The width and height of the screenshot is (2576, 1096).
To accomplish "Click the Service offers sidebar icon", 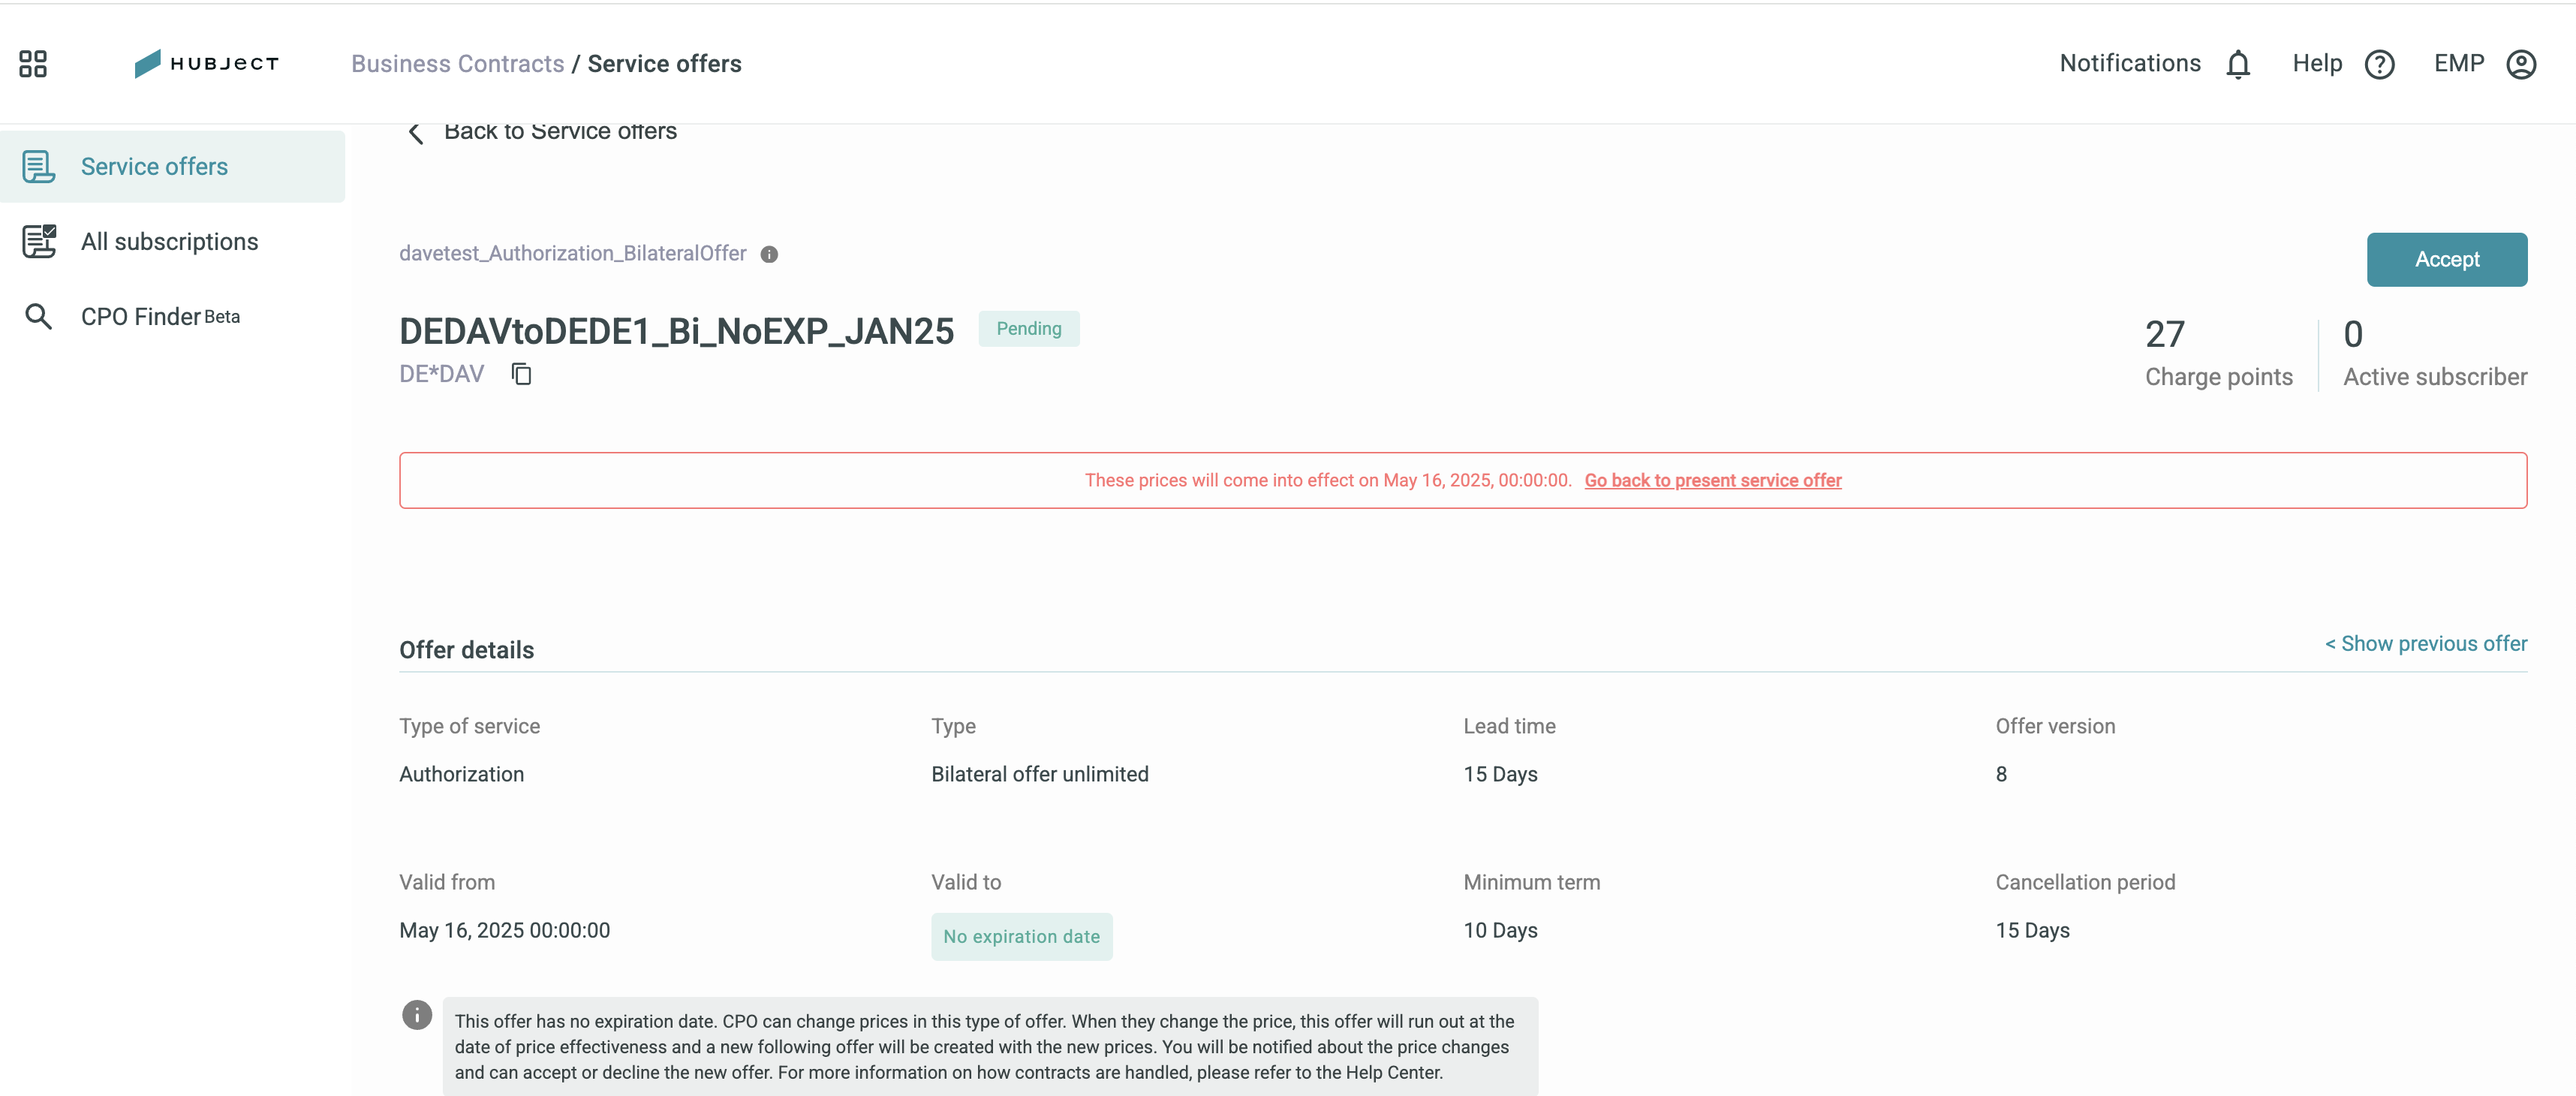I will coord(39,167).
